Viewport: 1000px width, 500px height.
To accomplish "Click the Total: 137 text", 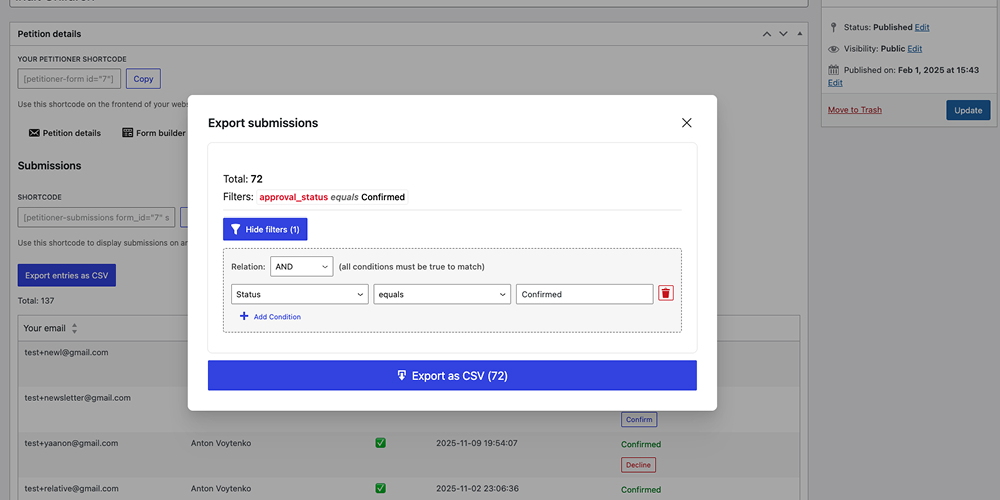I will pos(36,300).
